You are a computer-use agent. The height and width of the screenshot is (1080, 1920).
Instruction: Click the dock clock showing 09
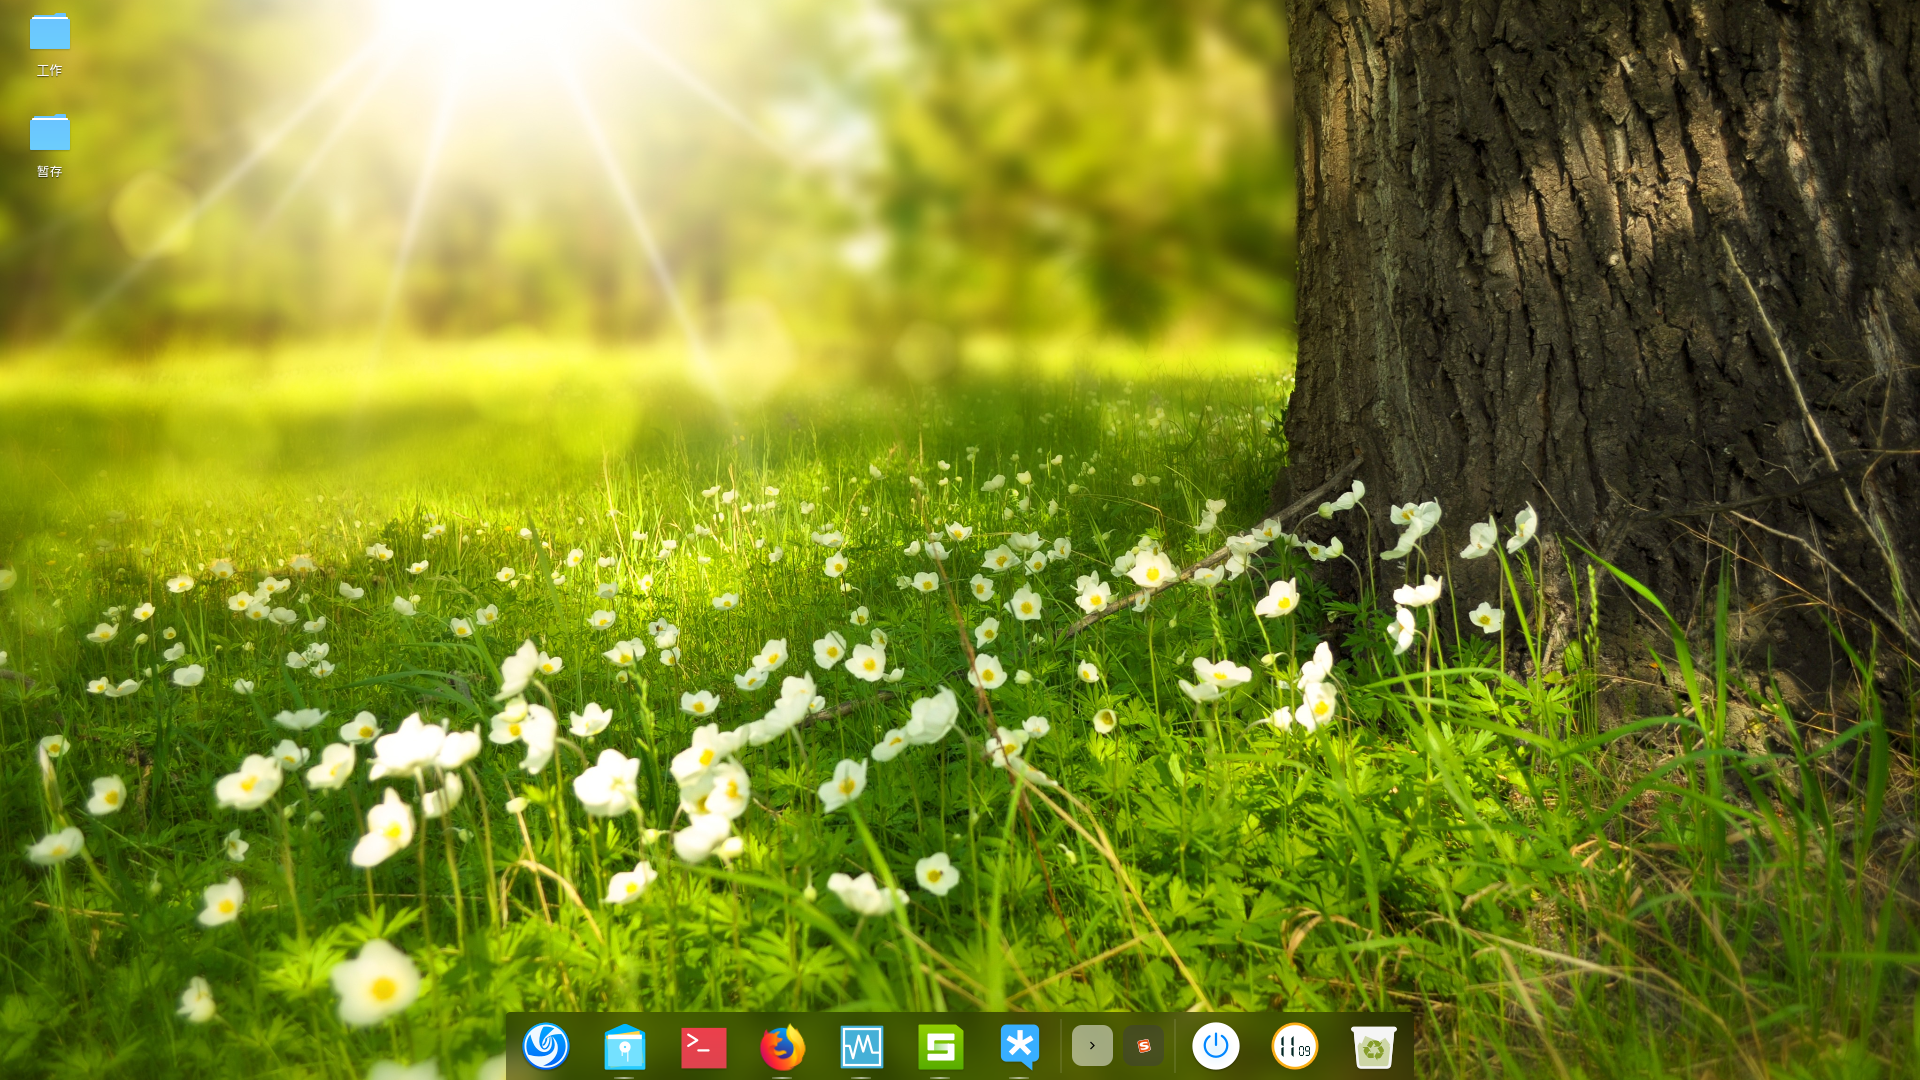pyautogui.click(x=1295, y=1046)
